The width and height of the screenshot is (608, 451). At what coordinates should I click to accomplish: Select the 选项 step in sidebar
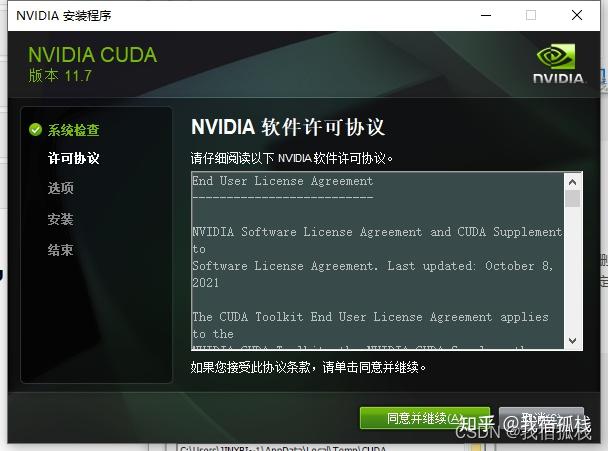(x=61, y=188)
